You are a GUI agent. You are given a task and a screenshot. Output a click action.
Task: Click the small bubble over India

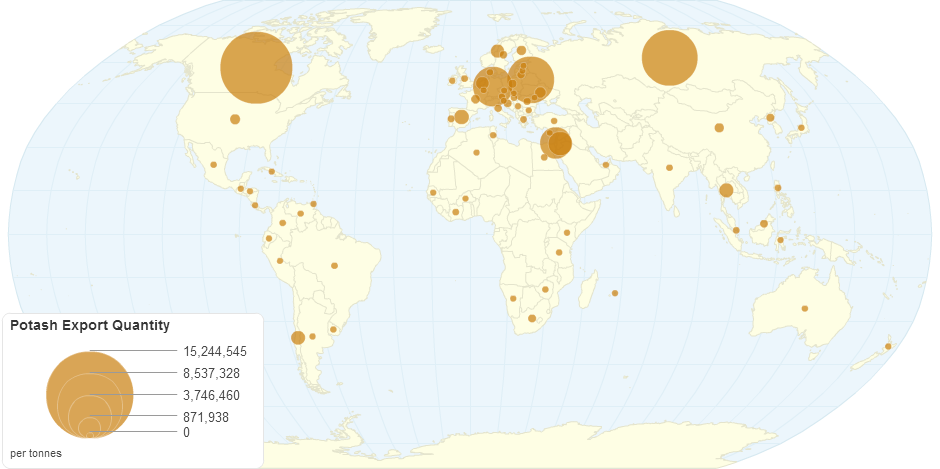669,168
